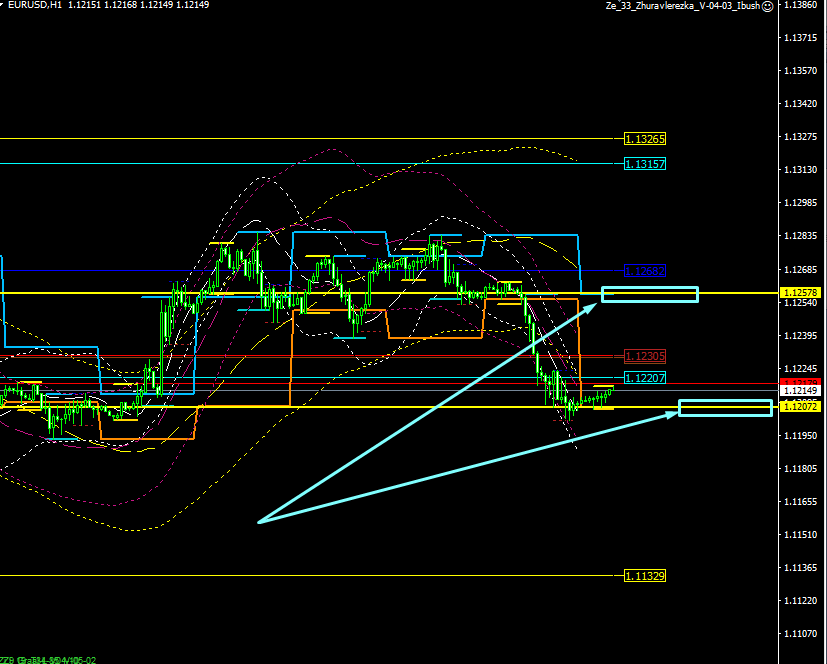The image size is (827, 664).
Task: Click the red 1.12179 axis price tag
Action: [801, 383]
